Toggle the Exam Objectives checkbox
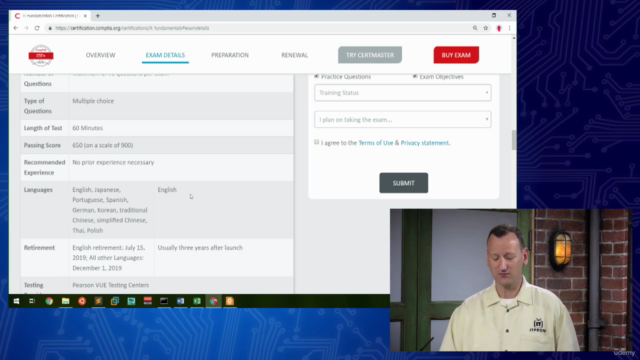 (415, 76)
